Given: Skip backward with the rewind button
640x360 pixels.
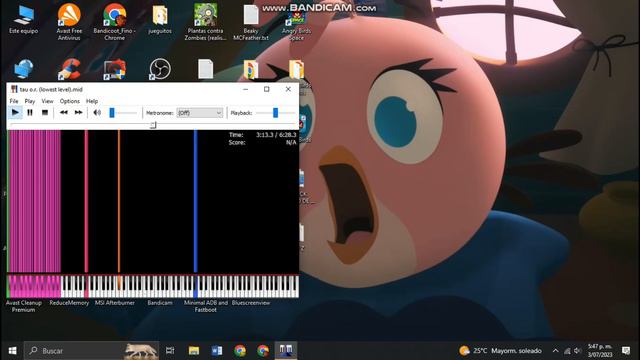Looking at the screenshot, I should coord(64,113).
